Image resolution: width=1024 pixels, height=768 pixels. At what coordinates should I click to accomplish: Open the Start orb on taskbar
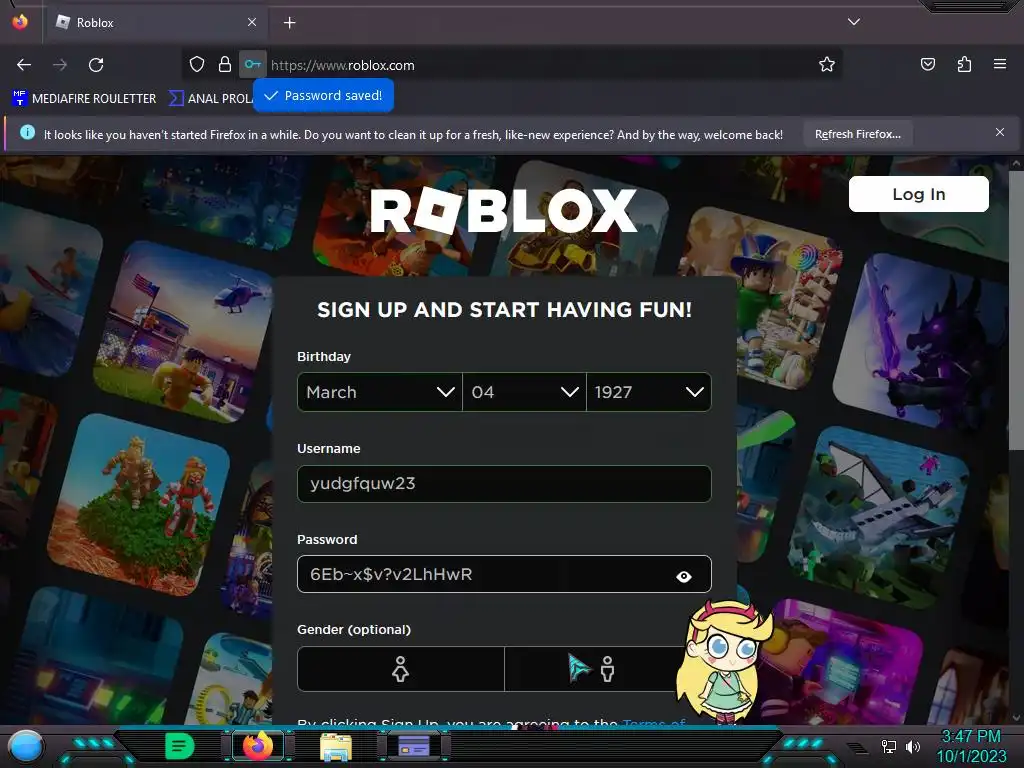(26, 746)
